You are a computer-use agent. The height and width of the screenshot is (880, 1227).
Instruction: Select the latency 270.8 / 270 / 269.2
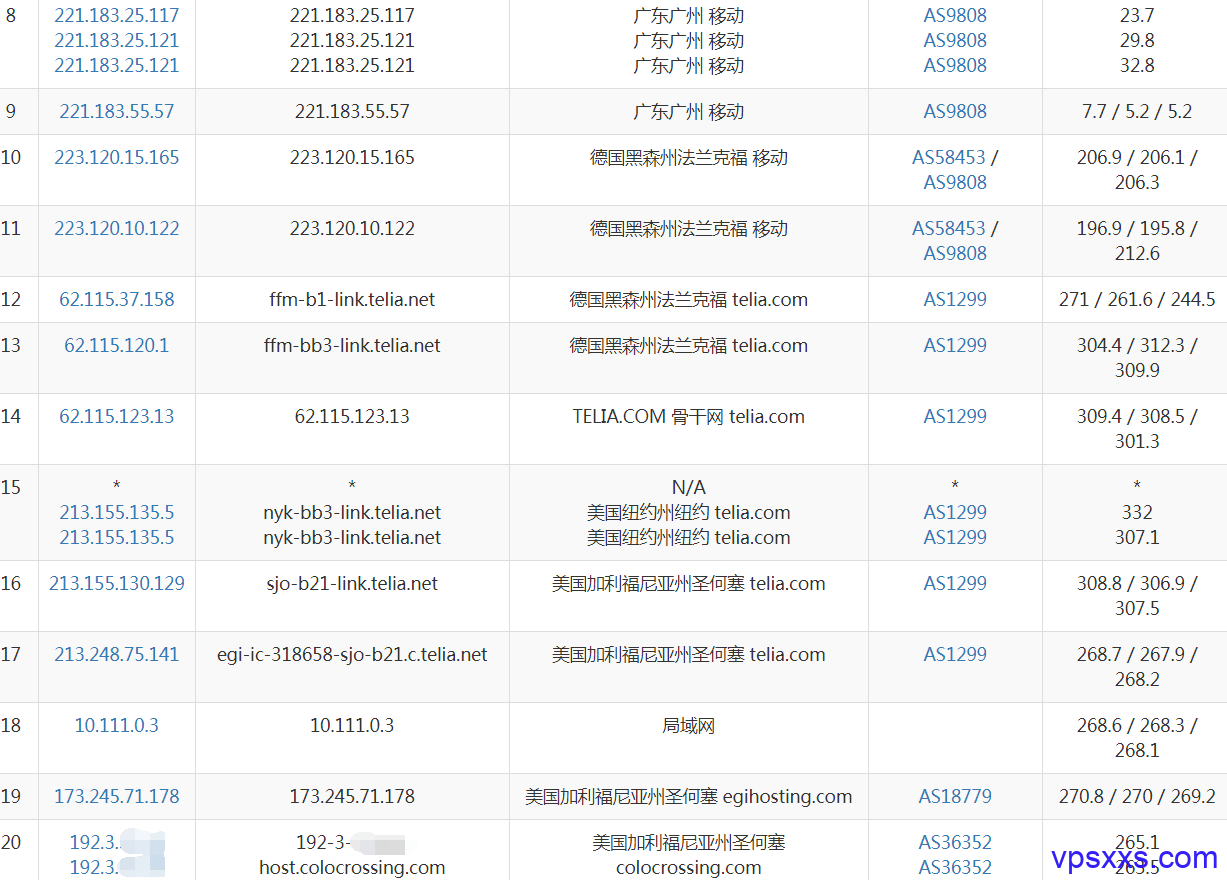(x=1137, y=796)
